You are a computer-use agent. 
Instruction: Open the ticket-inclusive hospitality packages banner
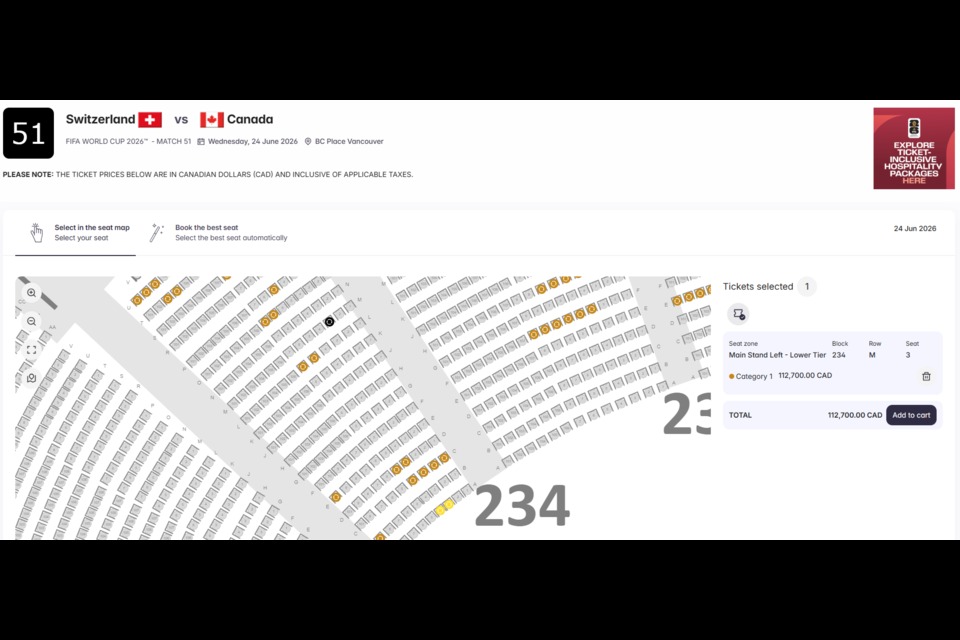tap(913, 148)
